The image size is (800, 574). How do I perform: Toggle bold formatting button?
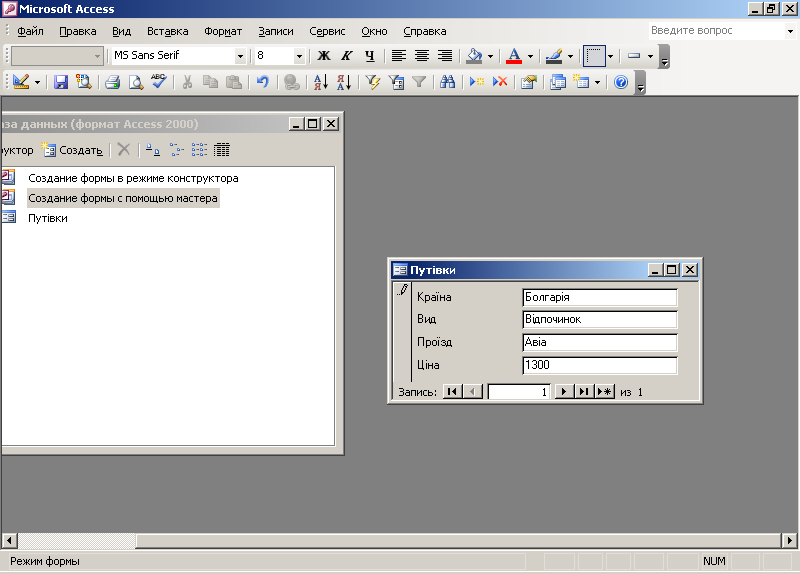point(323,56)
